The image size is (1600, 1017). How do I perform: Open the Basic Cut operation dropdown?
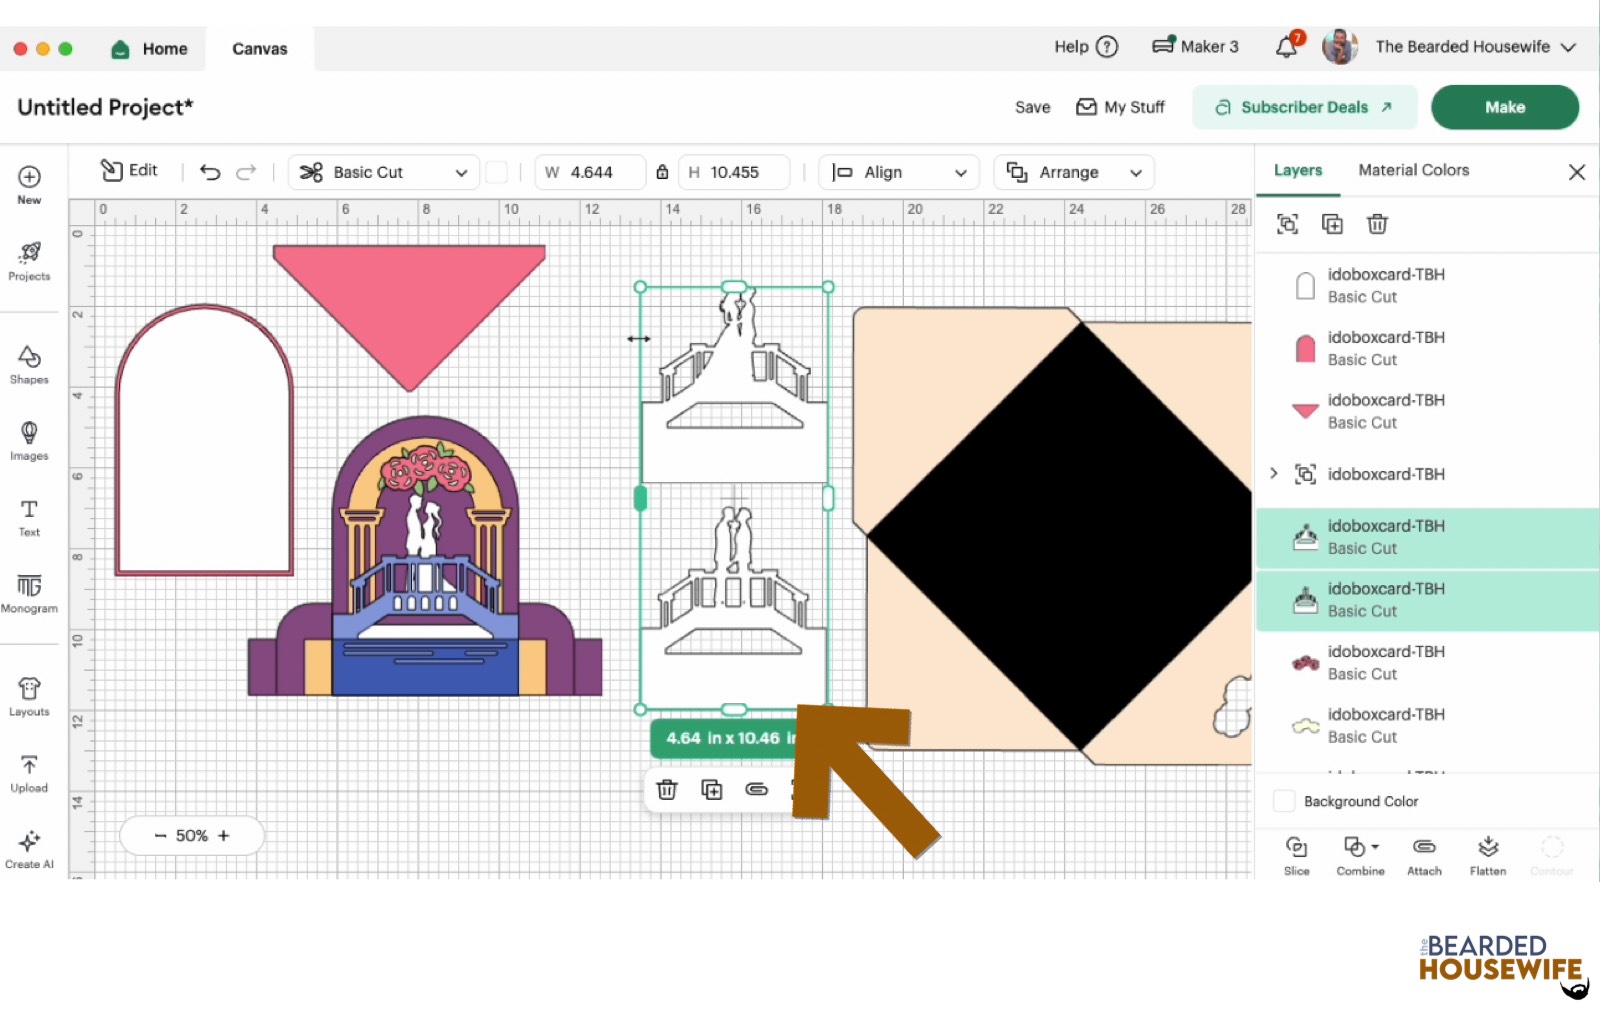384,172
